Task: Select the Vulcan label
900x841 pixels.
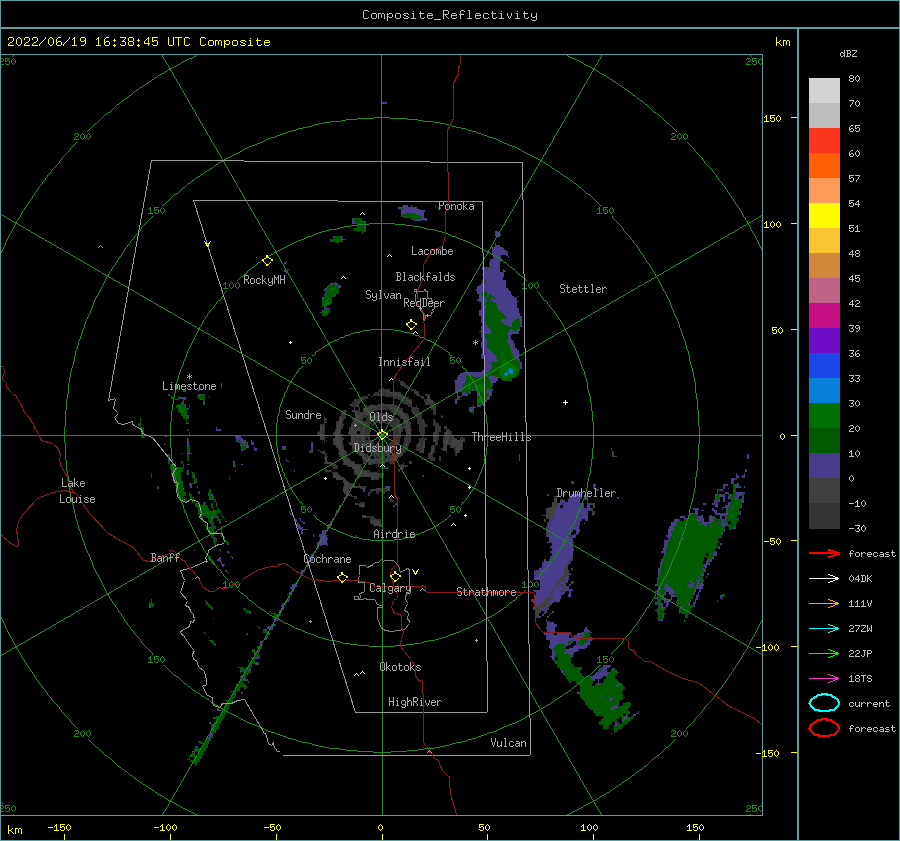Action: pyautogui.click(x=508, y=743)
